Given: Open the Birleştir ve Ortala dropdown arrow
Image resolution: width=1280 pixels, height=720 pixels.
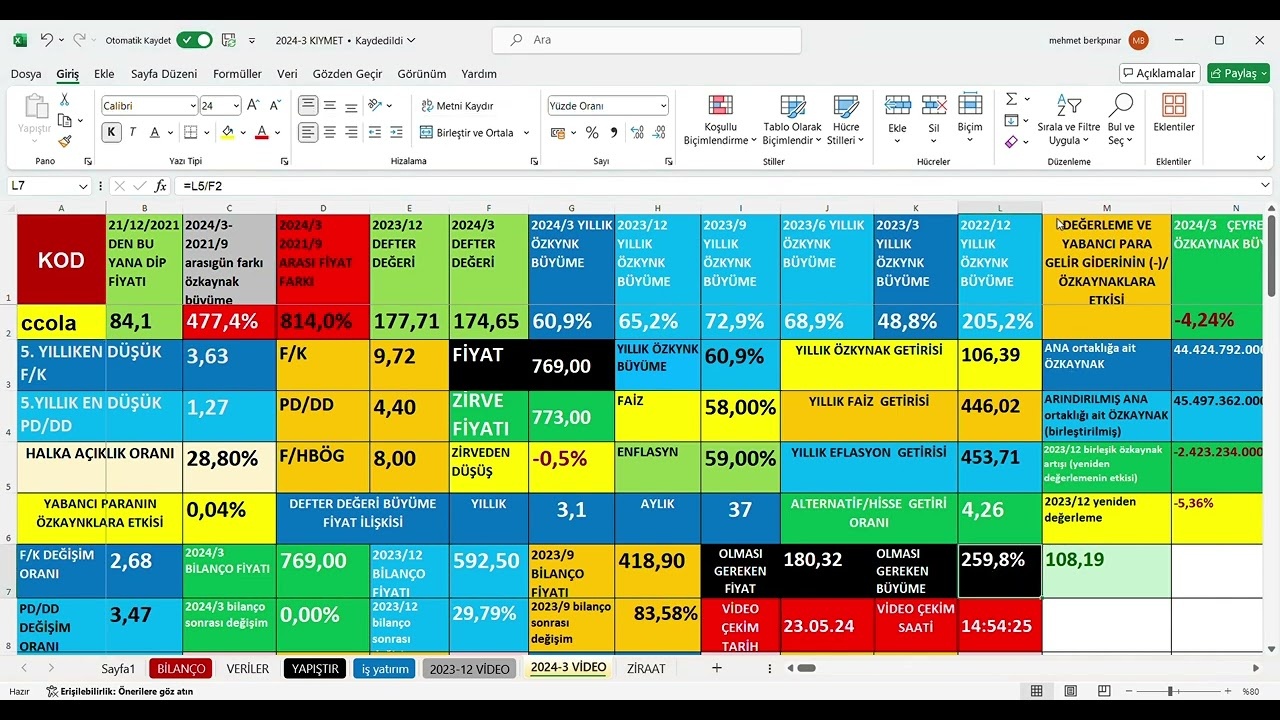Looking at the screenshot, I should pyautogui.click(x=527, y=132).
